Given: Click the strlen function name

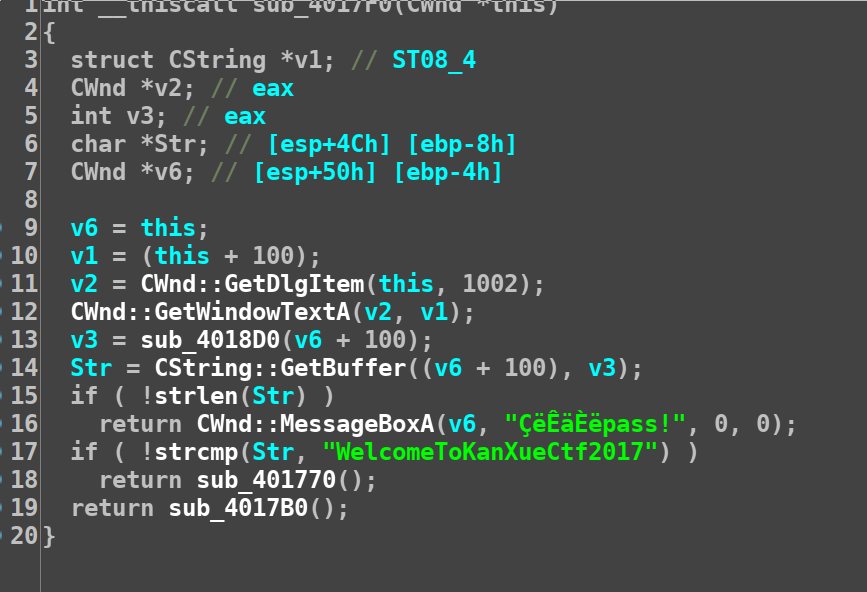Looking at the screenshot, I should tap(196, 396).
